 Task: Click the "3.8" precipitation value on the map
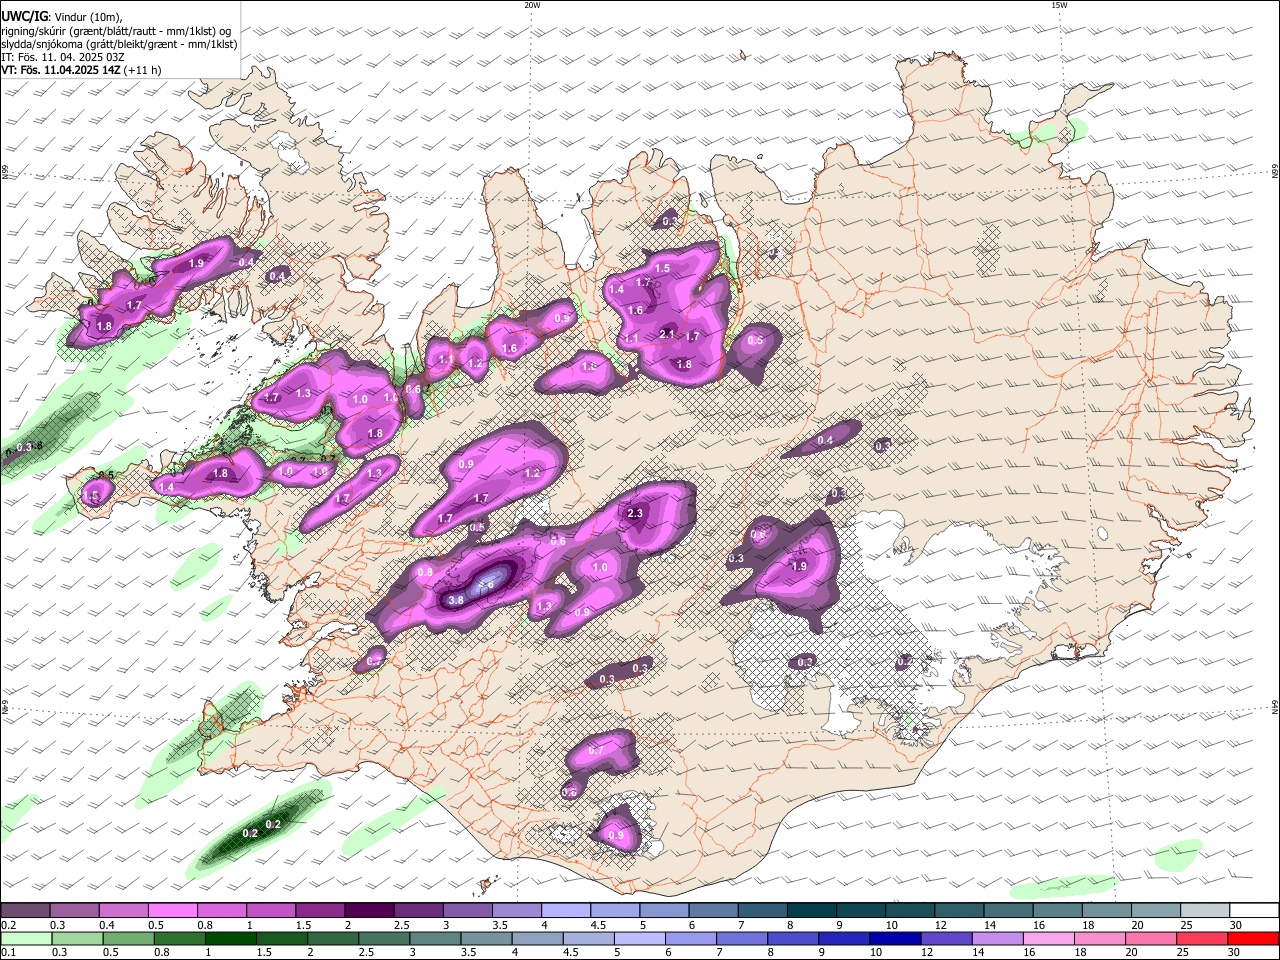(456, 600)
